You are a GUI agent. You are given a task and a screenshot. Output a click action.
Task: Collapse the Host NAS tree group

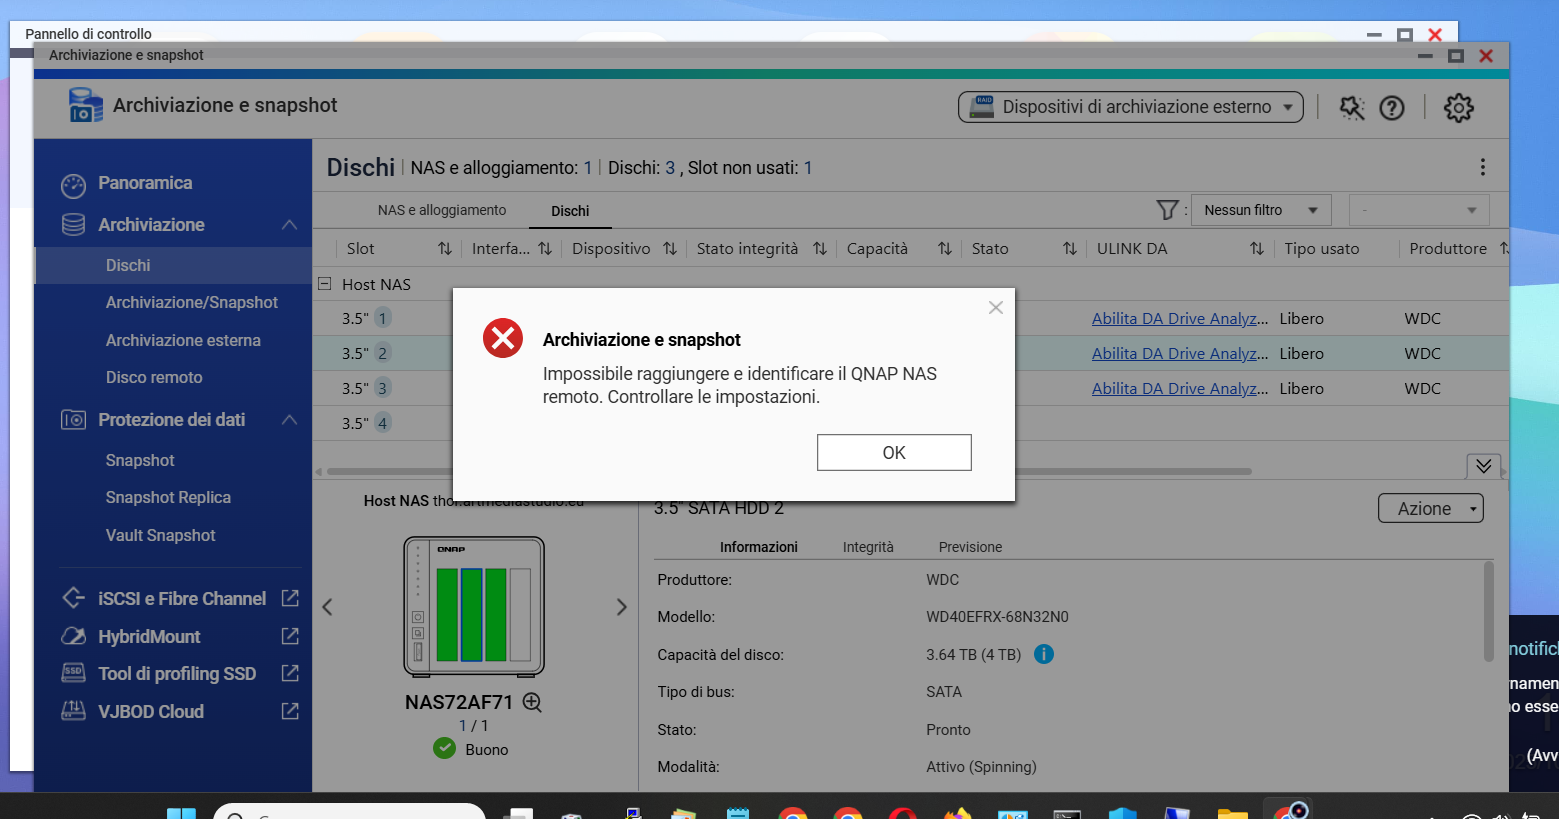tap(325, 284)
